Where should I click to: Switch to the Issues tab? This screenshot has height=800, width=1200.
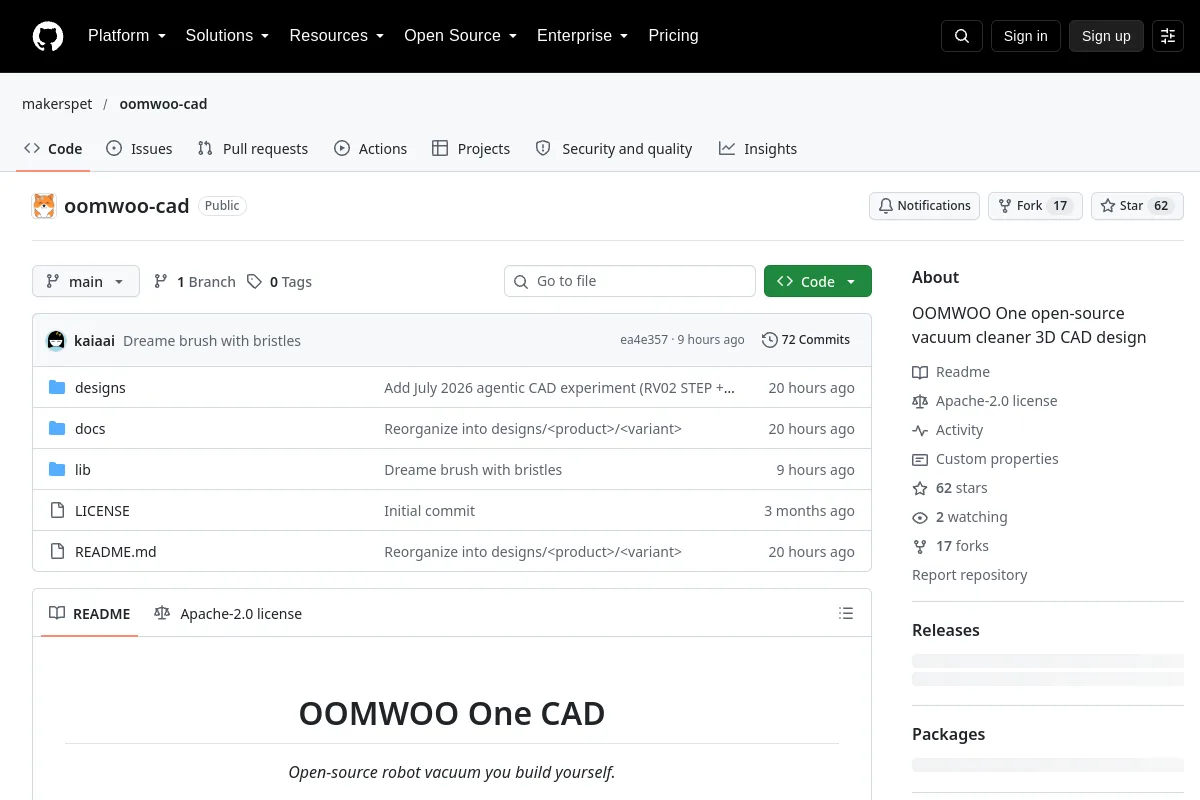click(139, 148)
